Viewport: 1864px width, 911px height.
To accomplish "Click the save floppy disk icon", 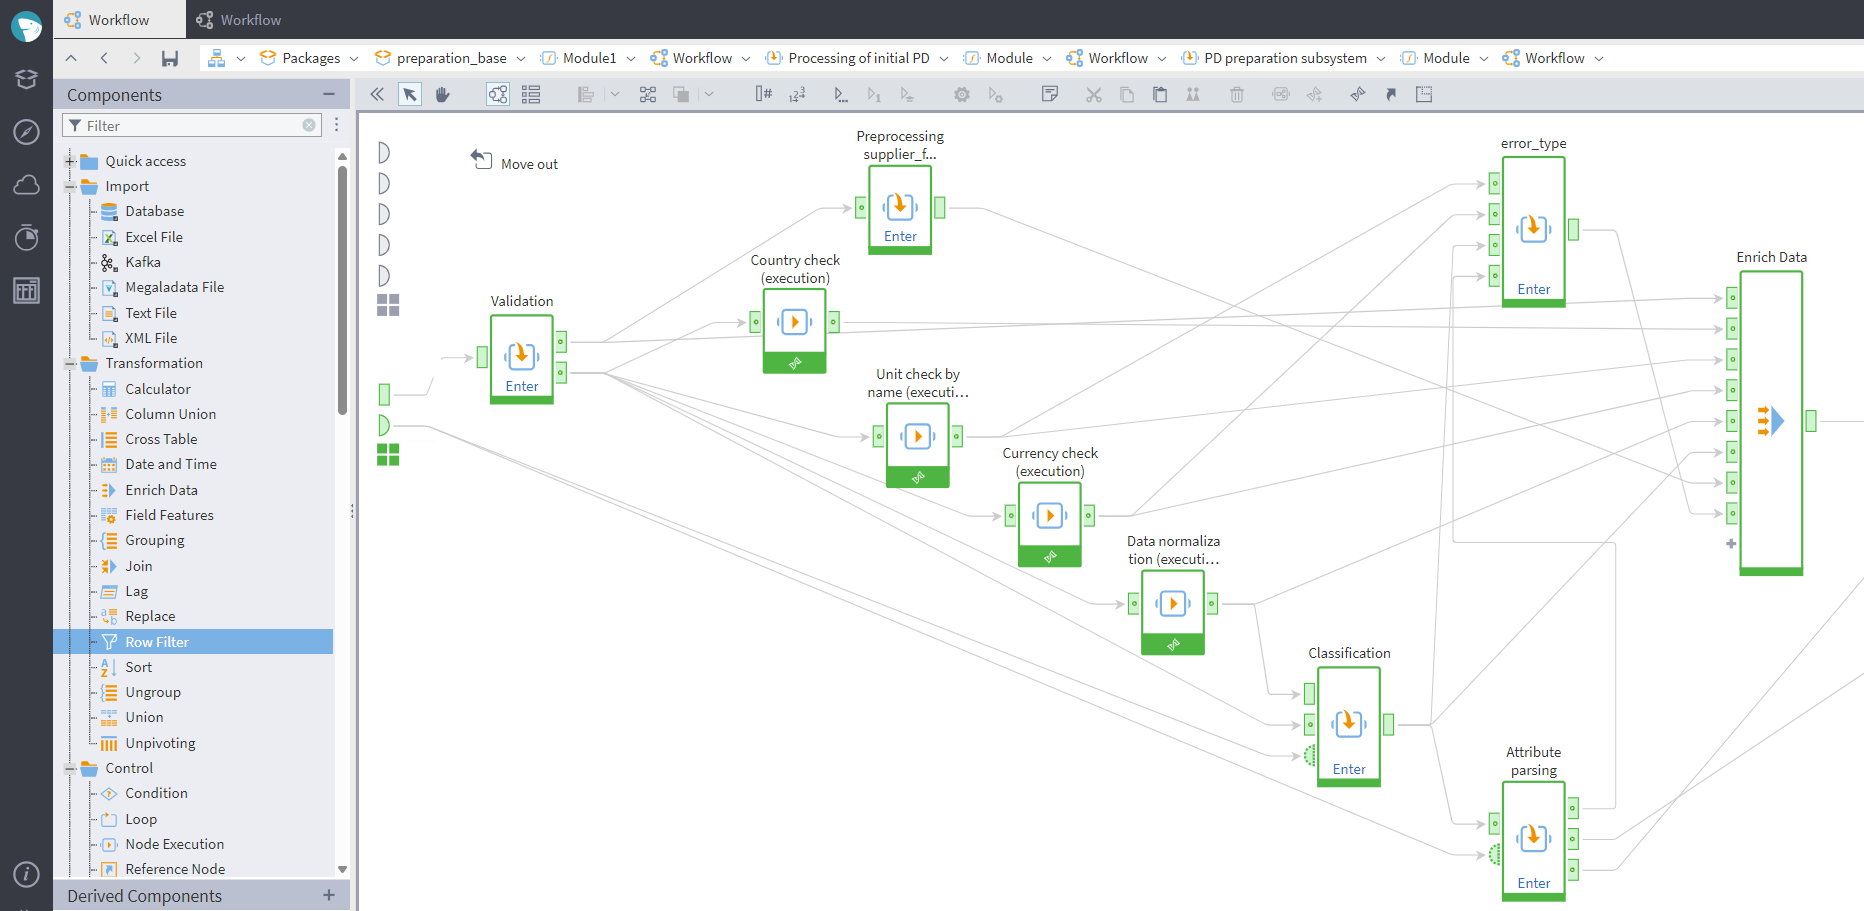I will 170,58.
